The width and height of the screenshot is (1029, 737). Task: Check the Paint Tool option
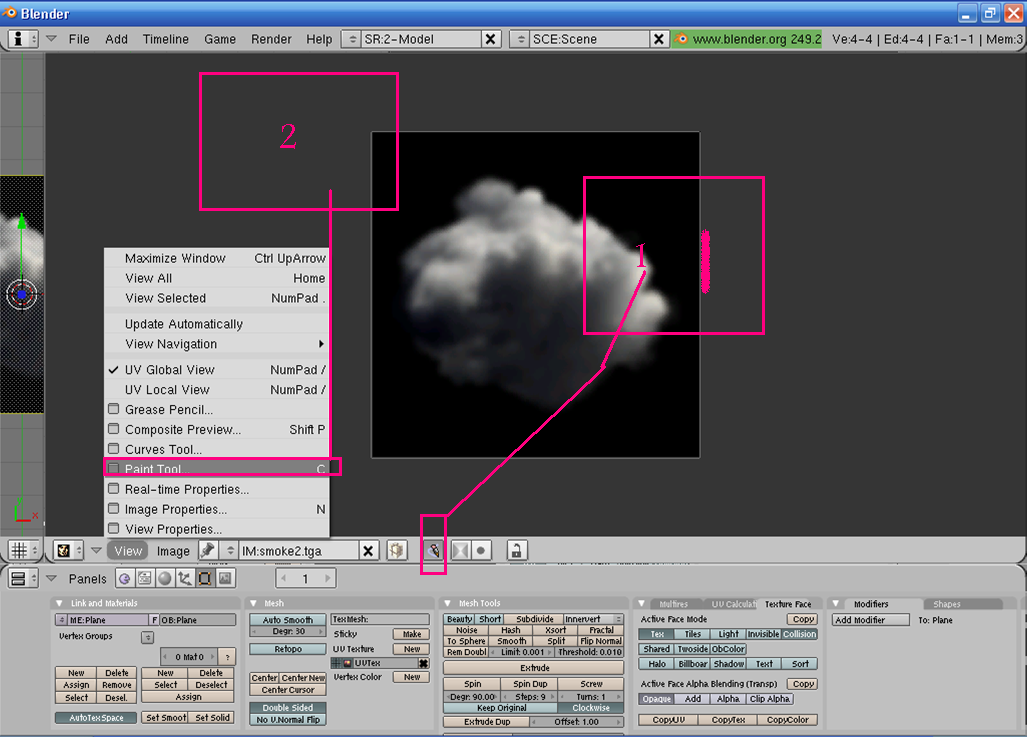click(114, 469)
